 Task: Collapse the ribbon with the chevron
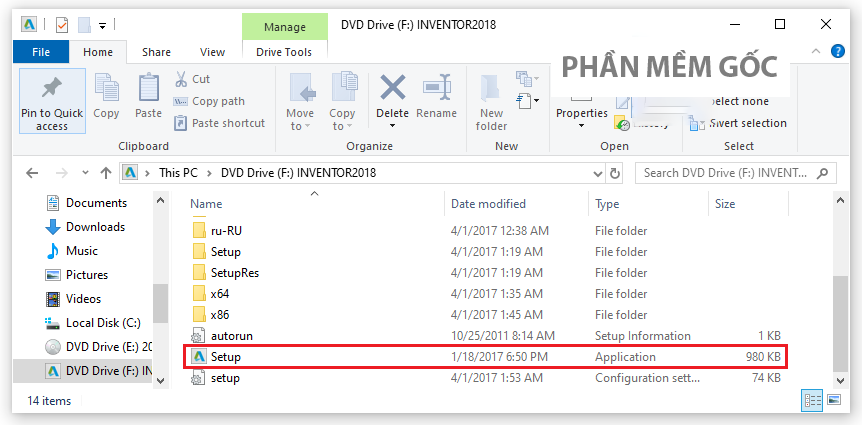[816, 51]
